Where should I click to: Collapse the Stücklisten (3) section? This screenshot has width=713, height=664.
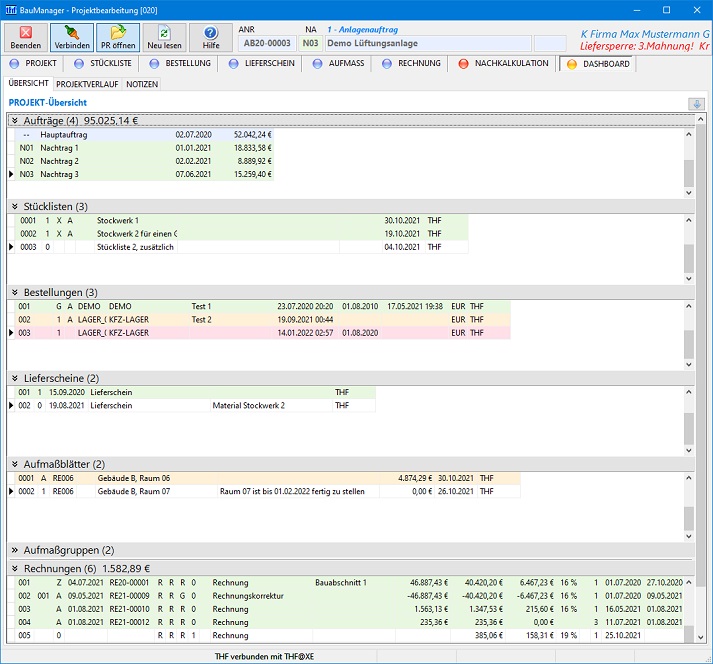click(x=15, y=206)
